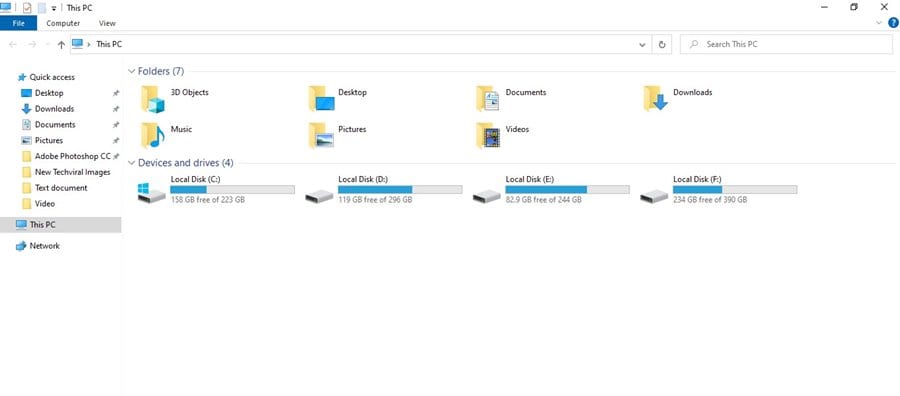Click the Properties icon in title bar

coord(26,8)
